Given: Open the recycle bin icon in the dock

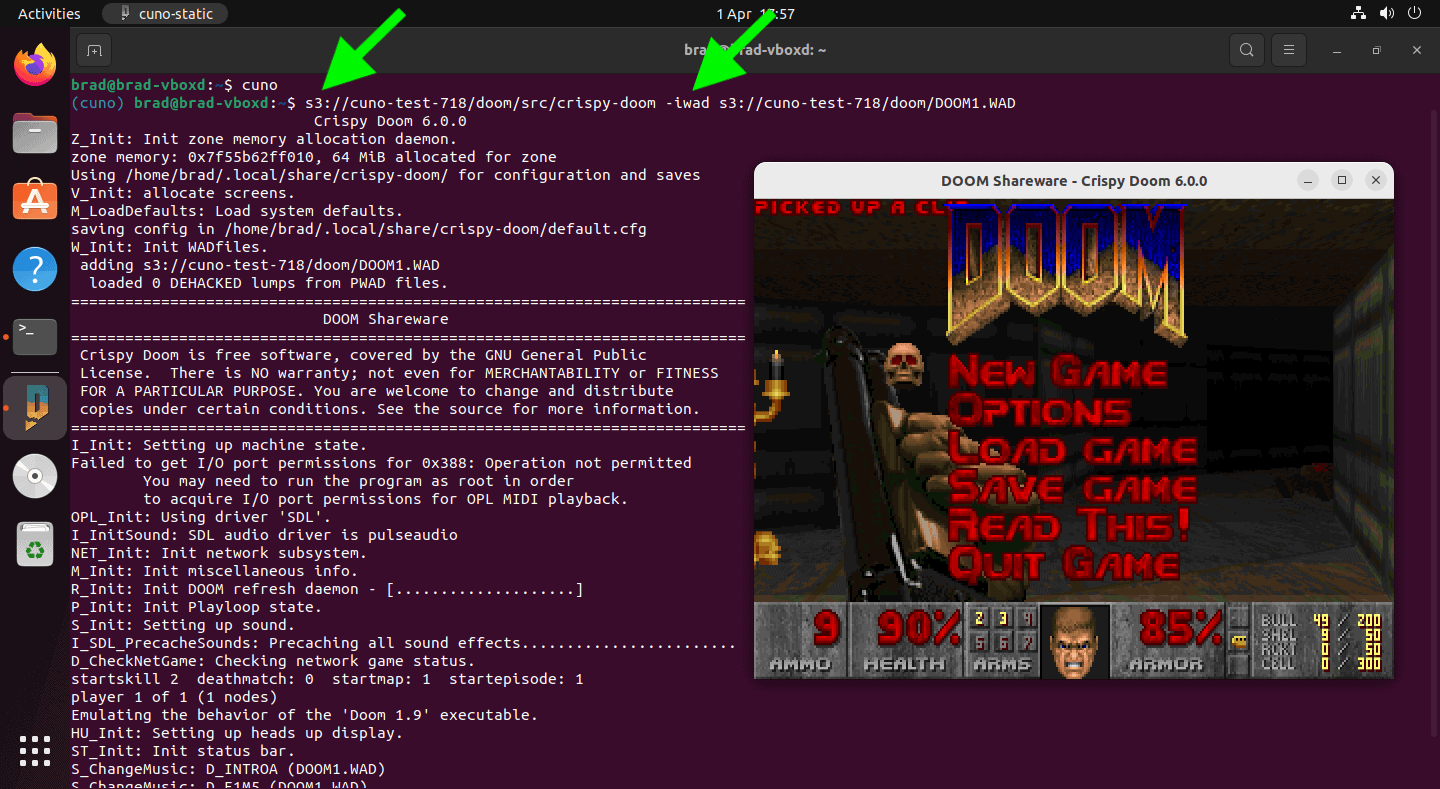Looking at the screenshot, I should click(35, 545).
